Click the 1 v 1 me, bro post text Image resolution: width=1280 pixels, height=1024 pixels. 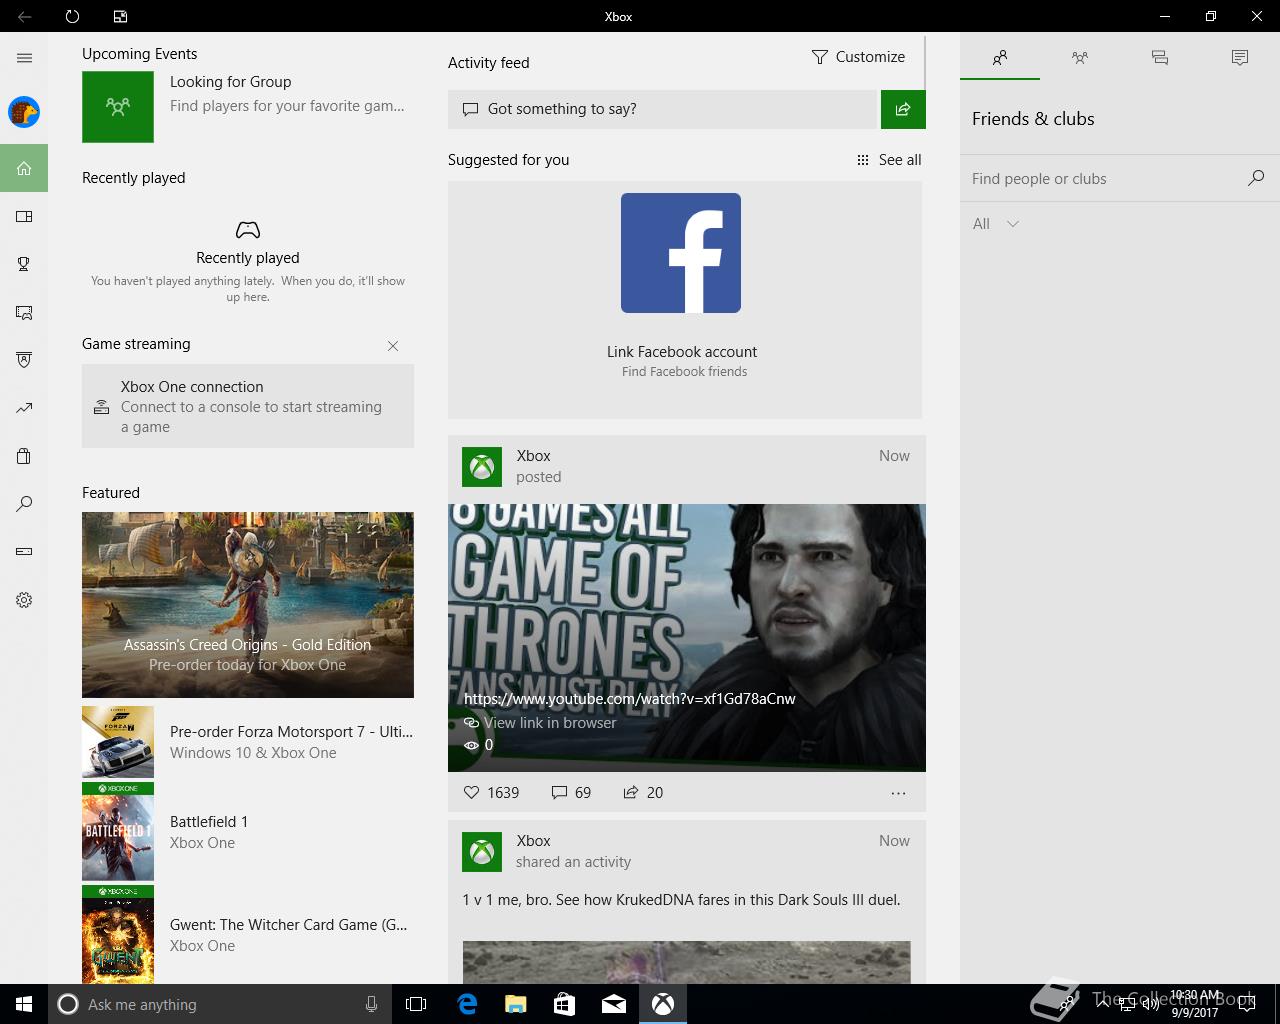(681, 900)
